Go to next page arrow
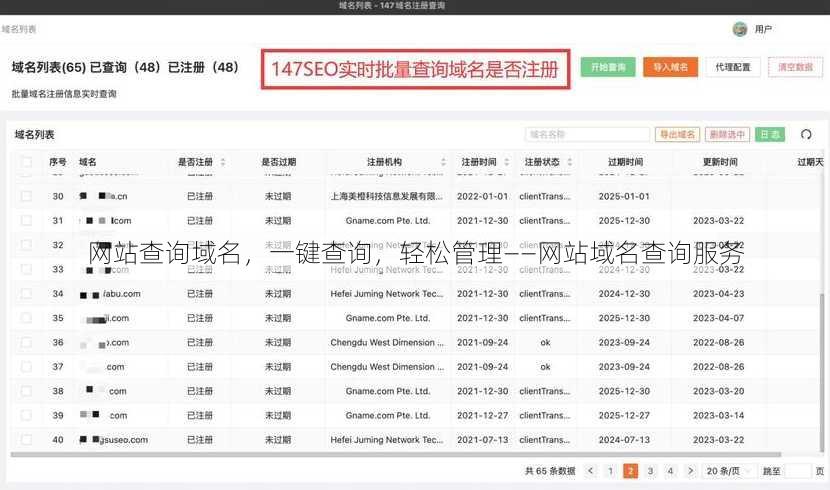The height and width of the screenshot is (490, 830). pos(690,470)
